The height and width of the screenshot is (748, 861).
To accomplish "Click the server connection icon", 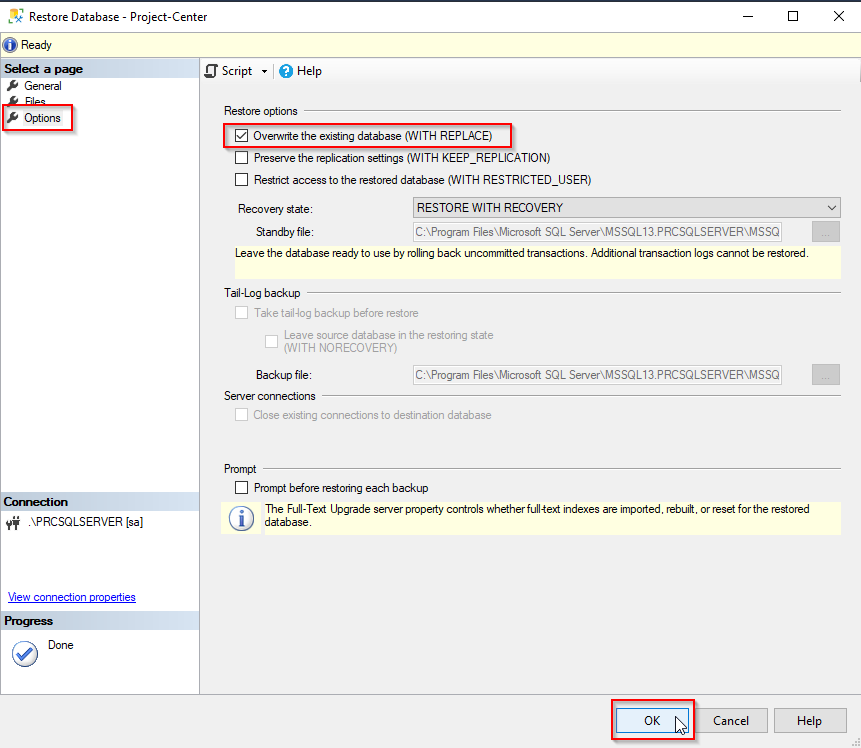I will pos(13,522).
